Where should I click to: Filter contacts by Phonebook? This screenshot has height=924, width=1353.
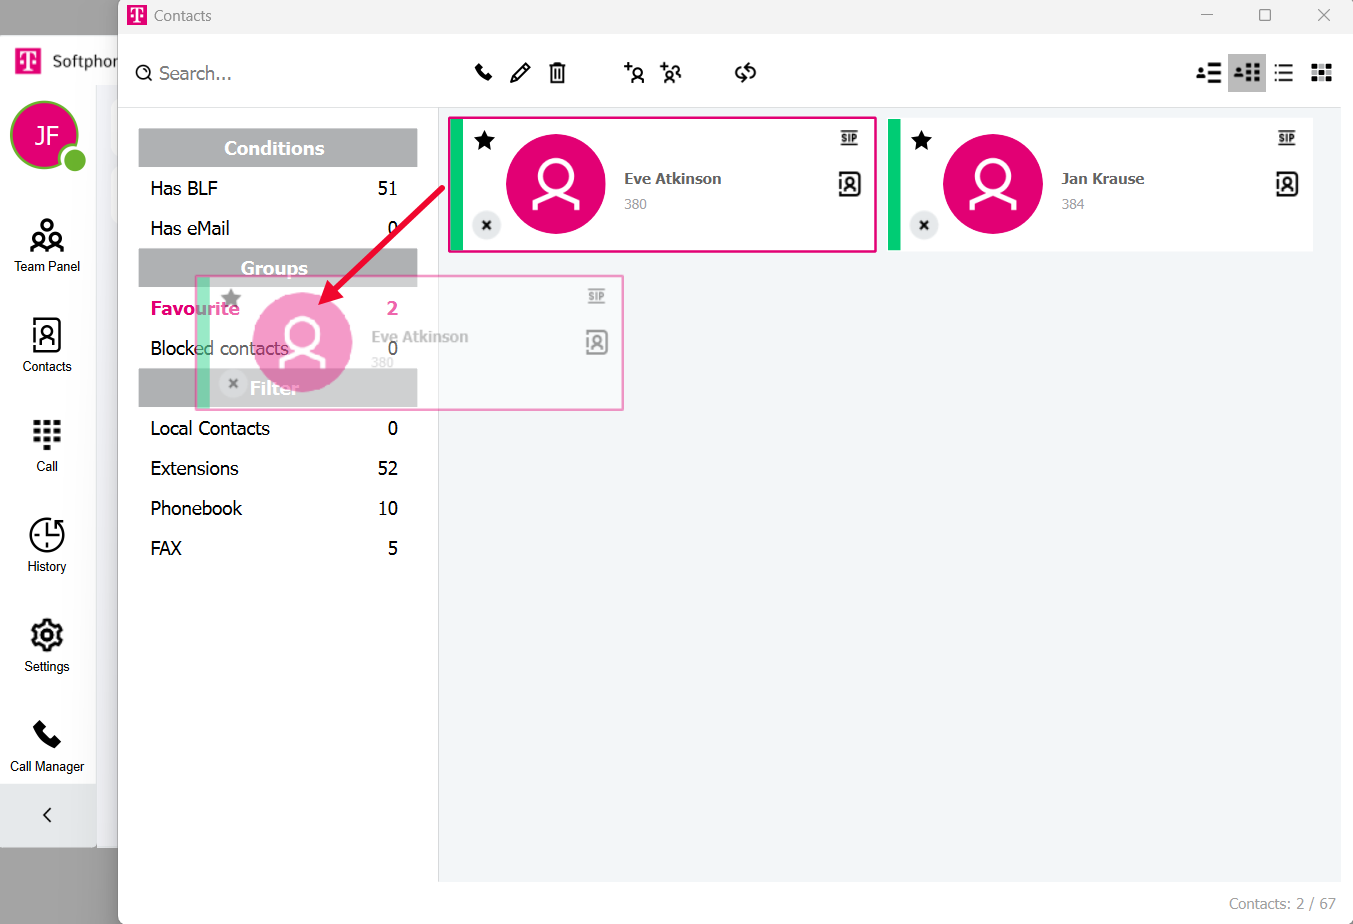click(196, 508)
